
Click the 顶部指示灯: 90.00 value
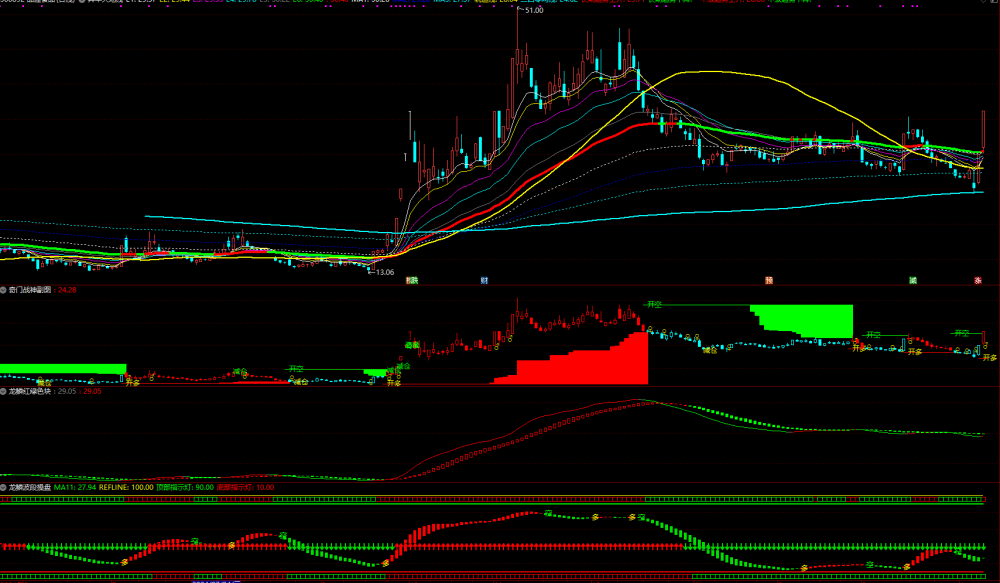coord(185,487)
